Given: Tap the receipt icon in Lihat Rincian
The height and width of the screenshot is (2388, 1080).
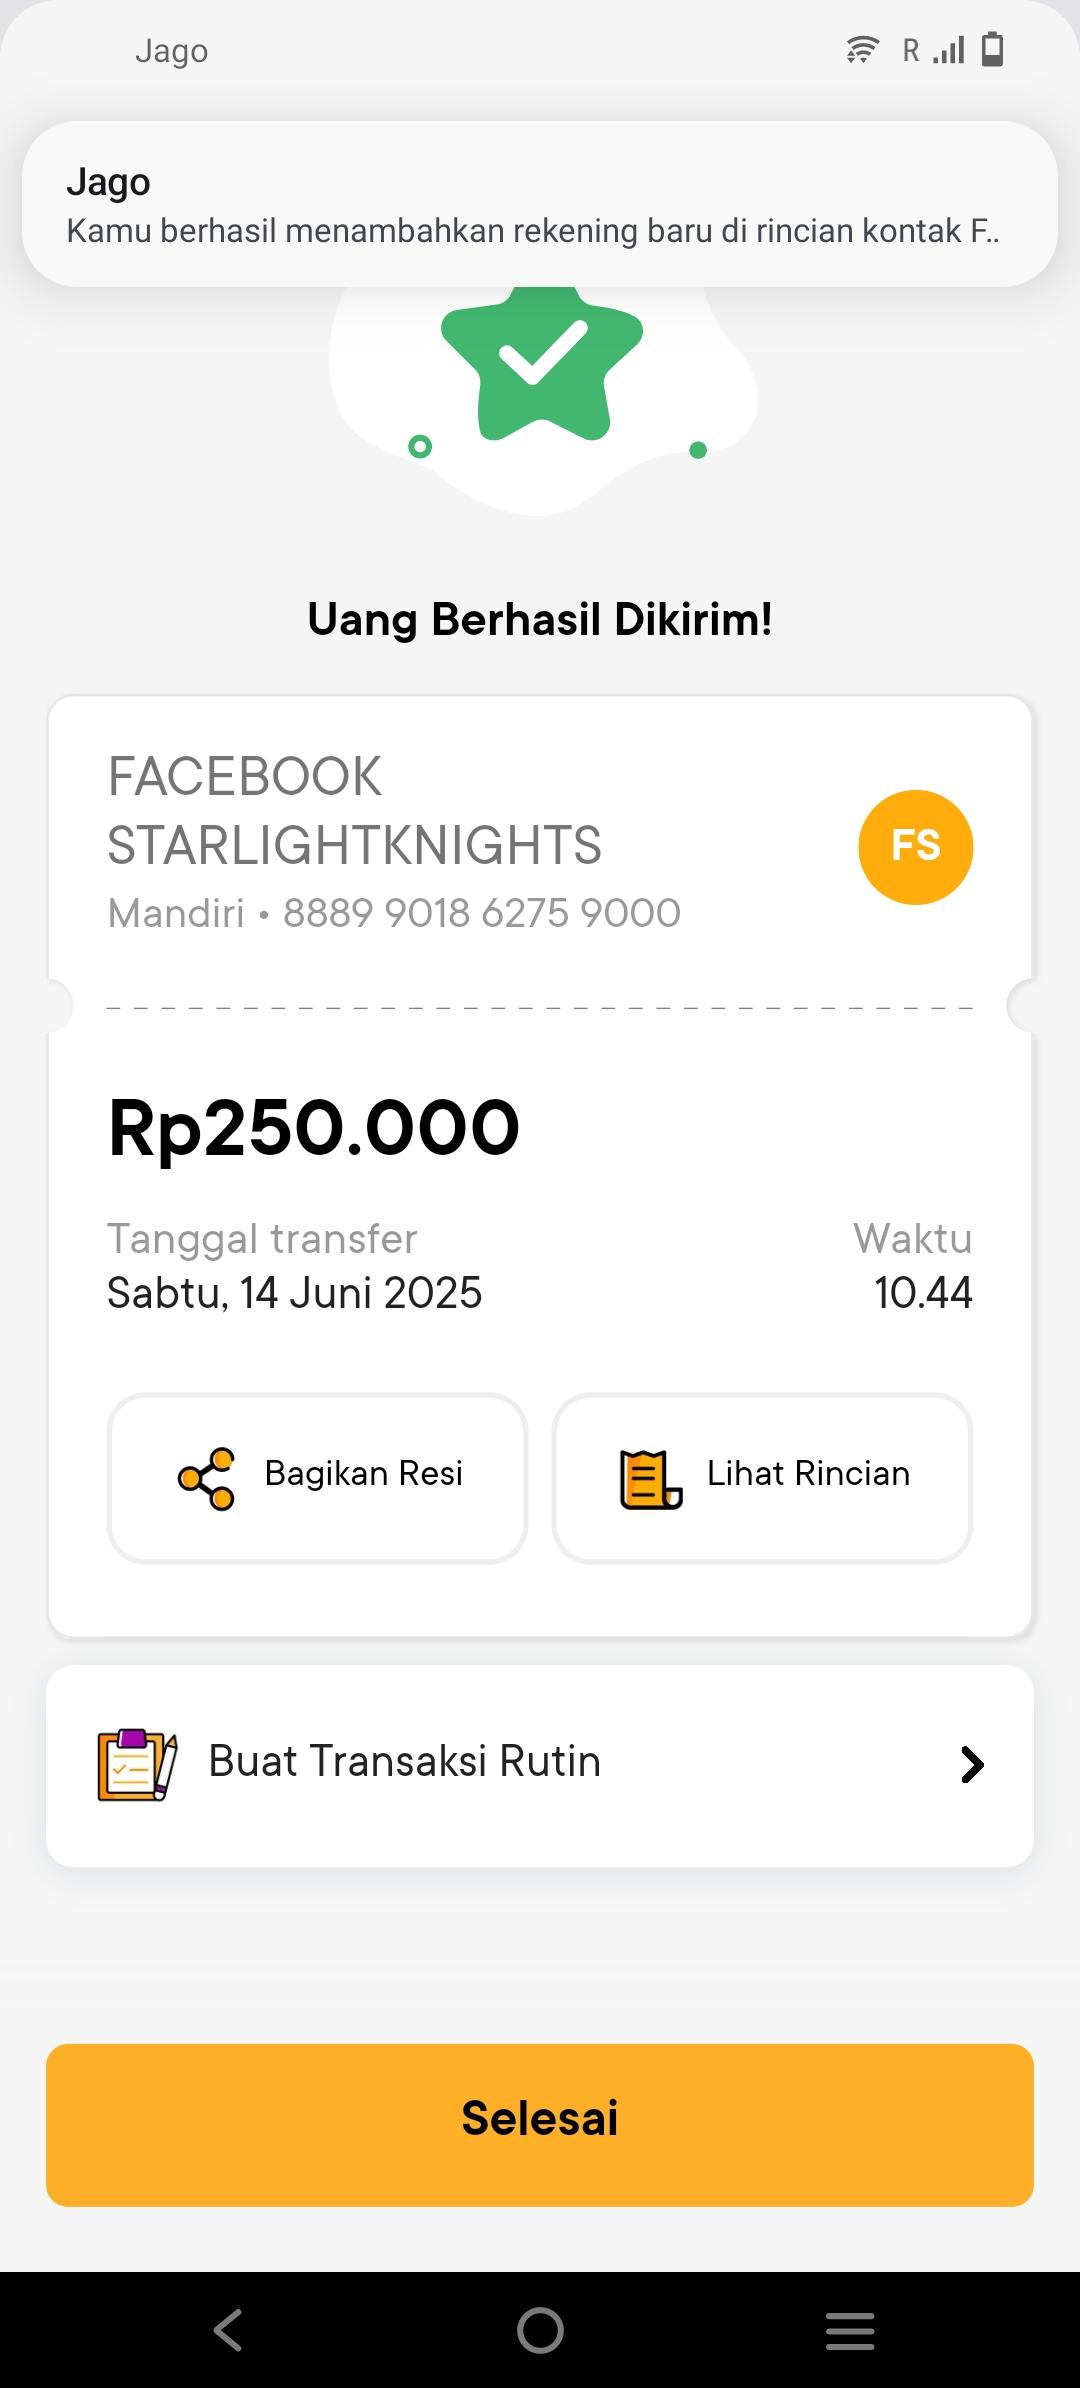Looking at the screenshot, I should pos(651,1478).
